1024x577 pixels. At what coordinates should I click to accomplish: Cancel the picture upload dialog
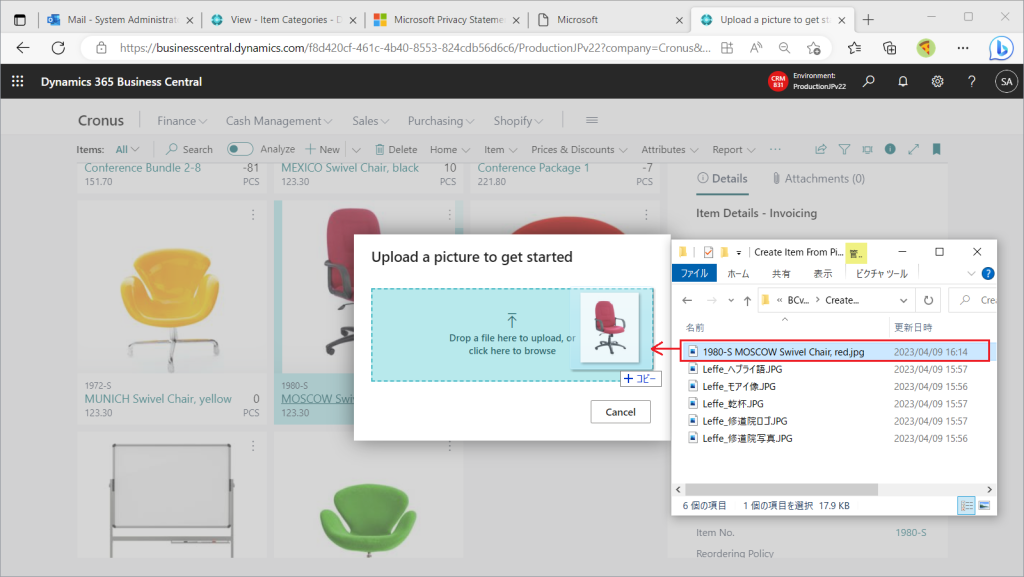(x=620, y=412)
